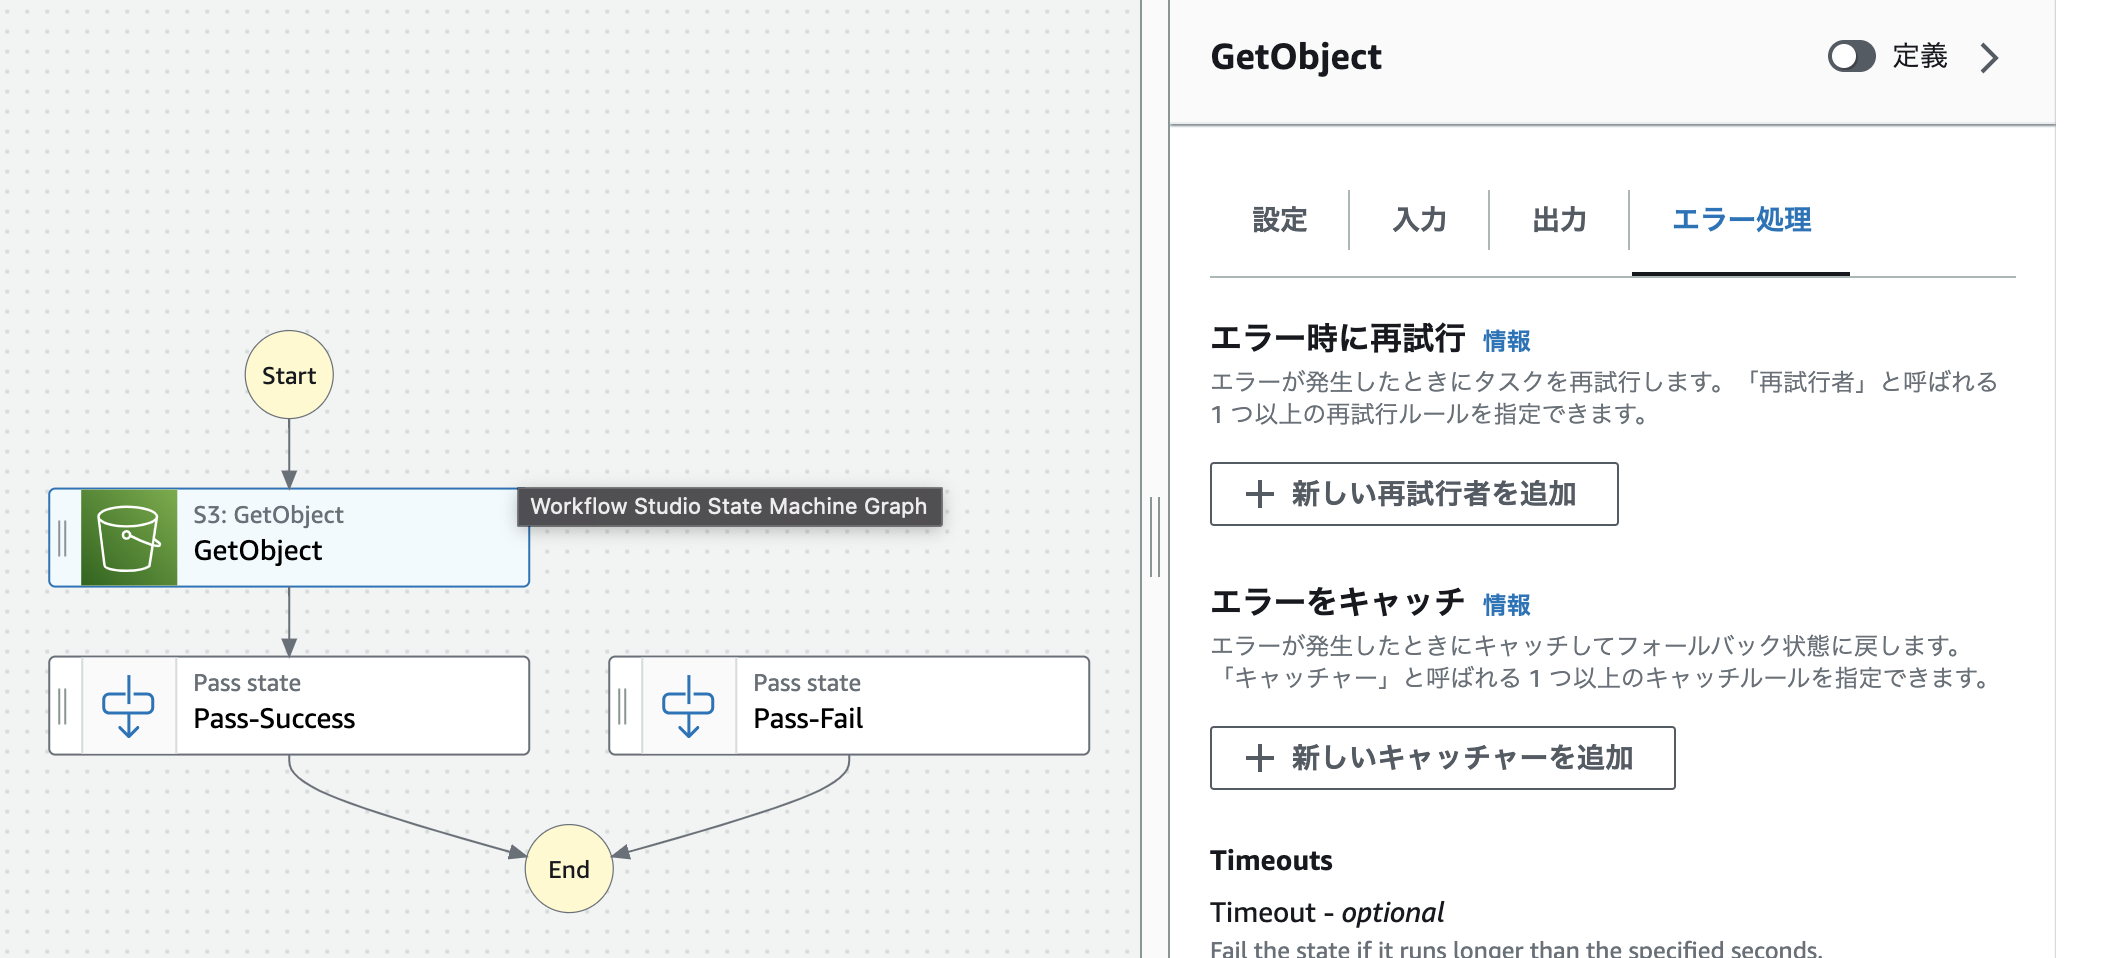
Task: Add a new catcher with 新しいキャッチャーを追加
Action: 1442,758
